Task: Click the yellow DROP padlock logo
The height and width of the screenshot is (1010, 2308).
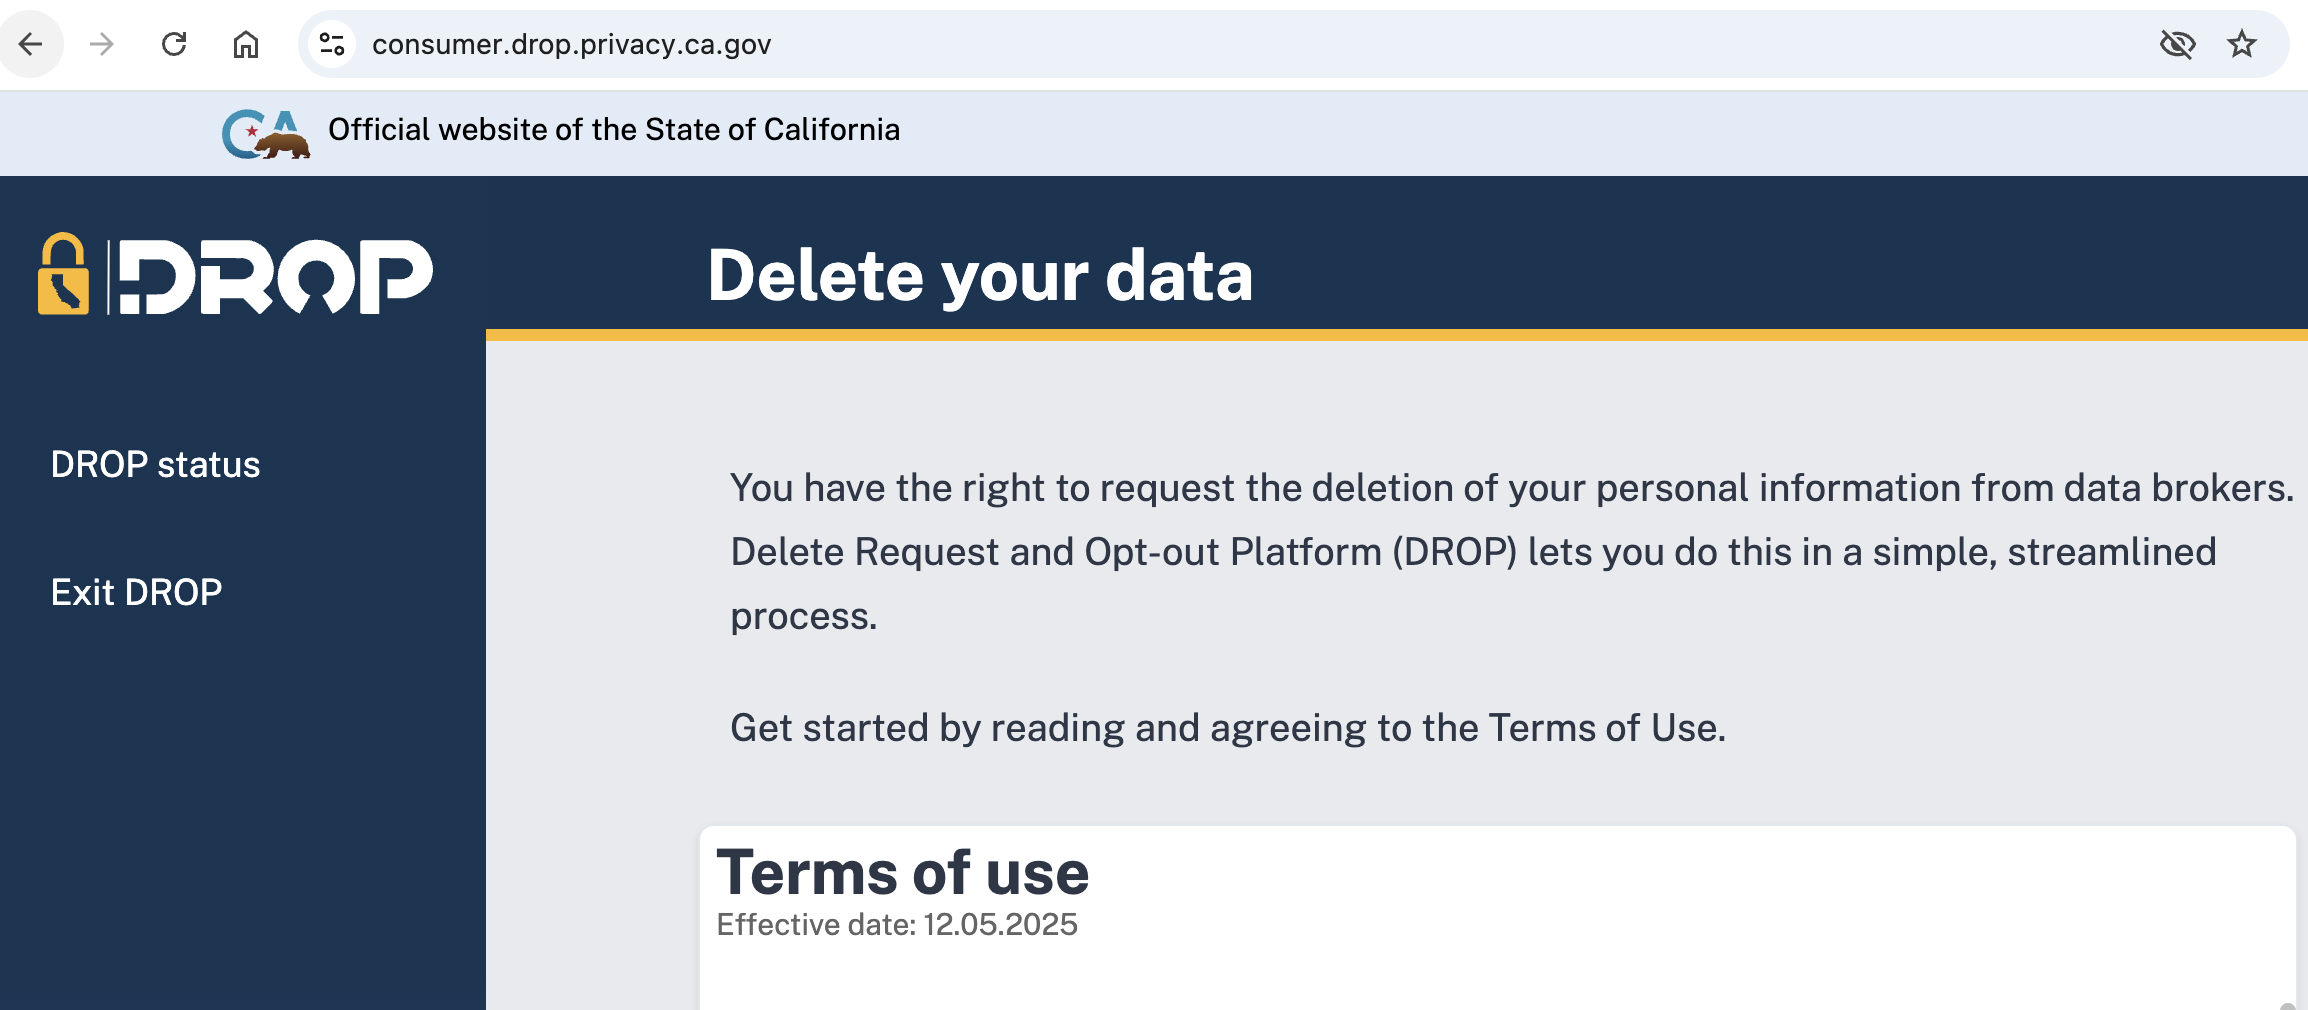Action: (x=64, y=273)
